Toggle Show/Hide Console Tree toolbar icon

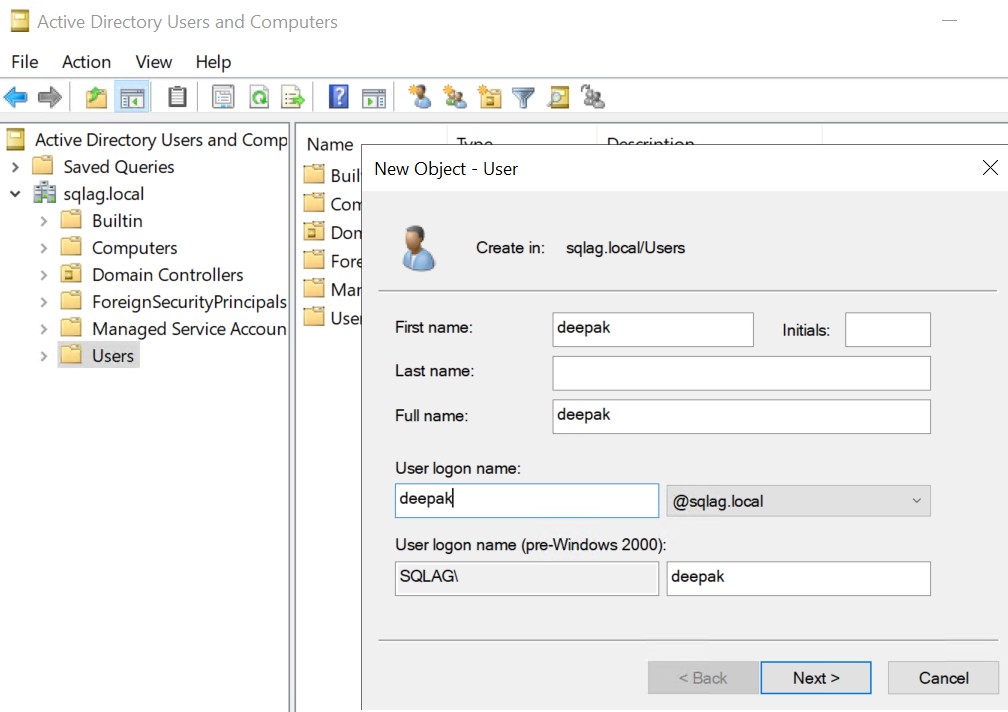tap(132, 98)
